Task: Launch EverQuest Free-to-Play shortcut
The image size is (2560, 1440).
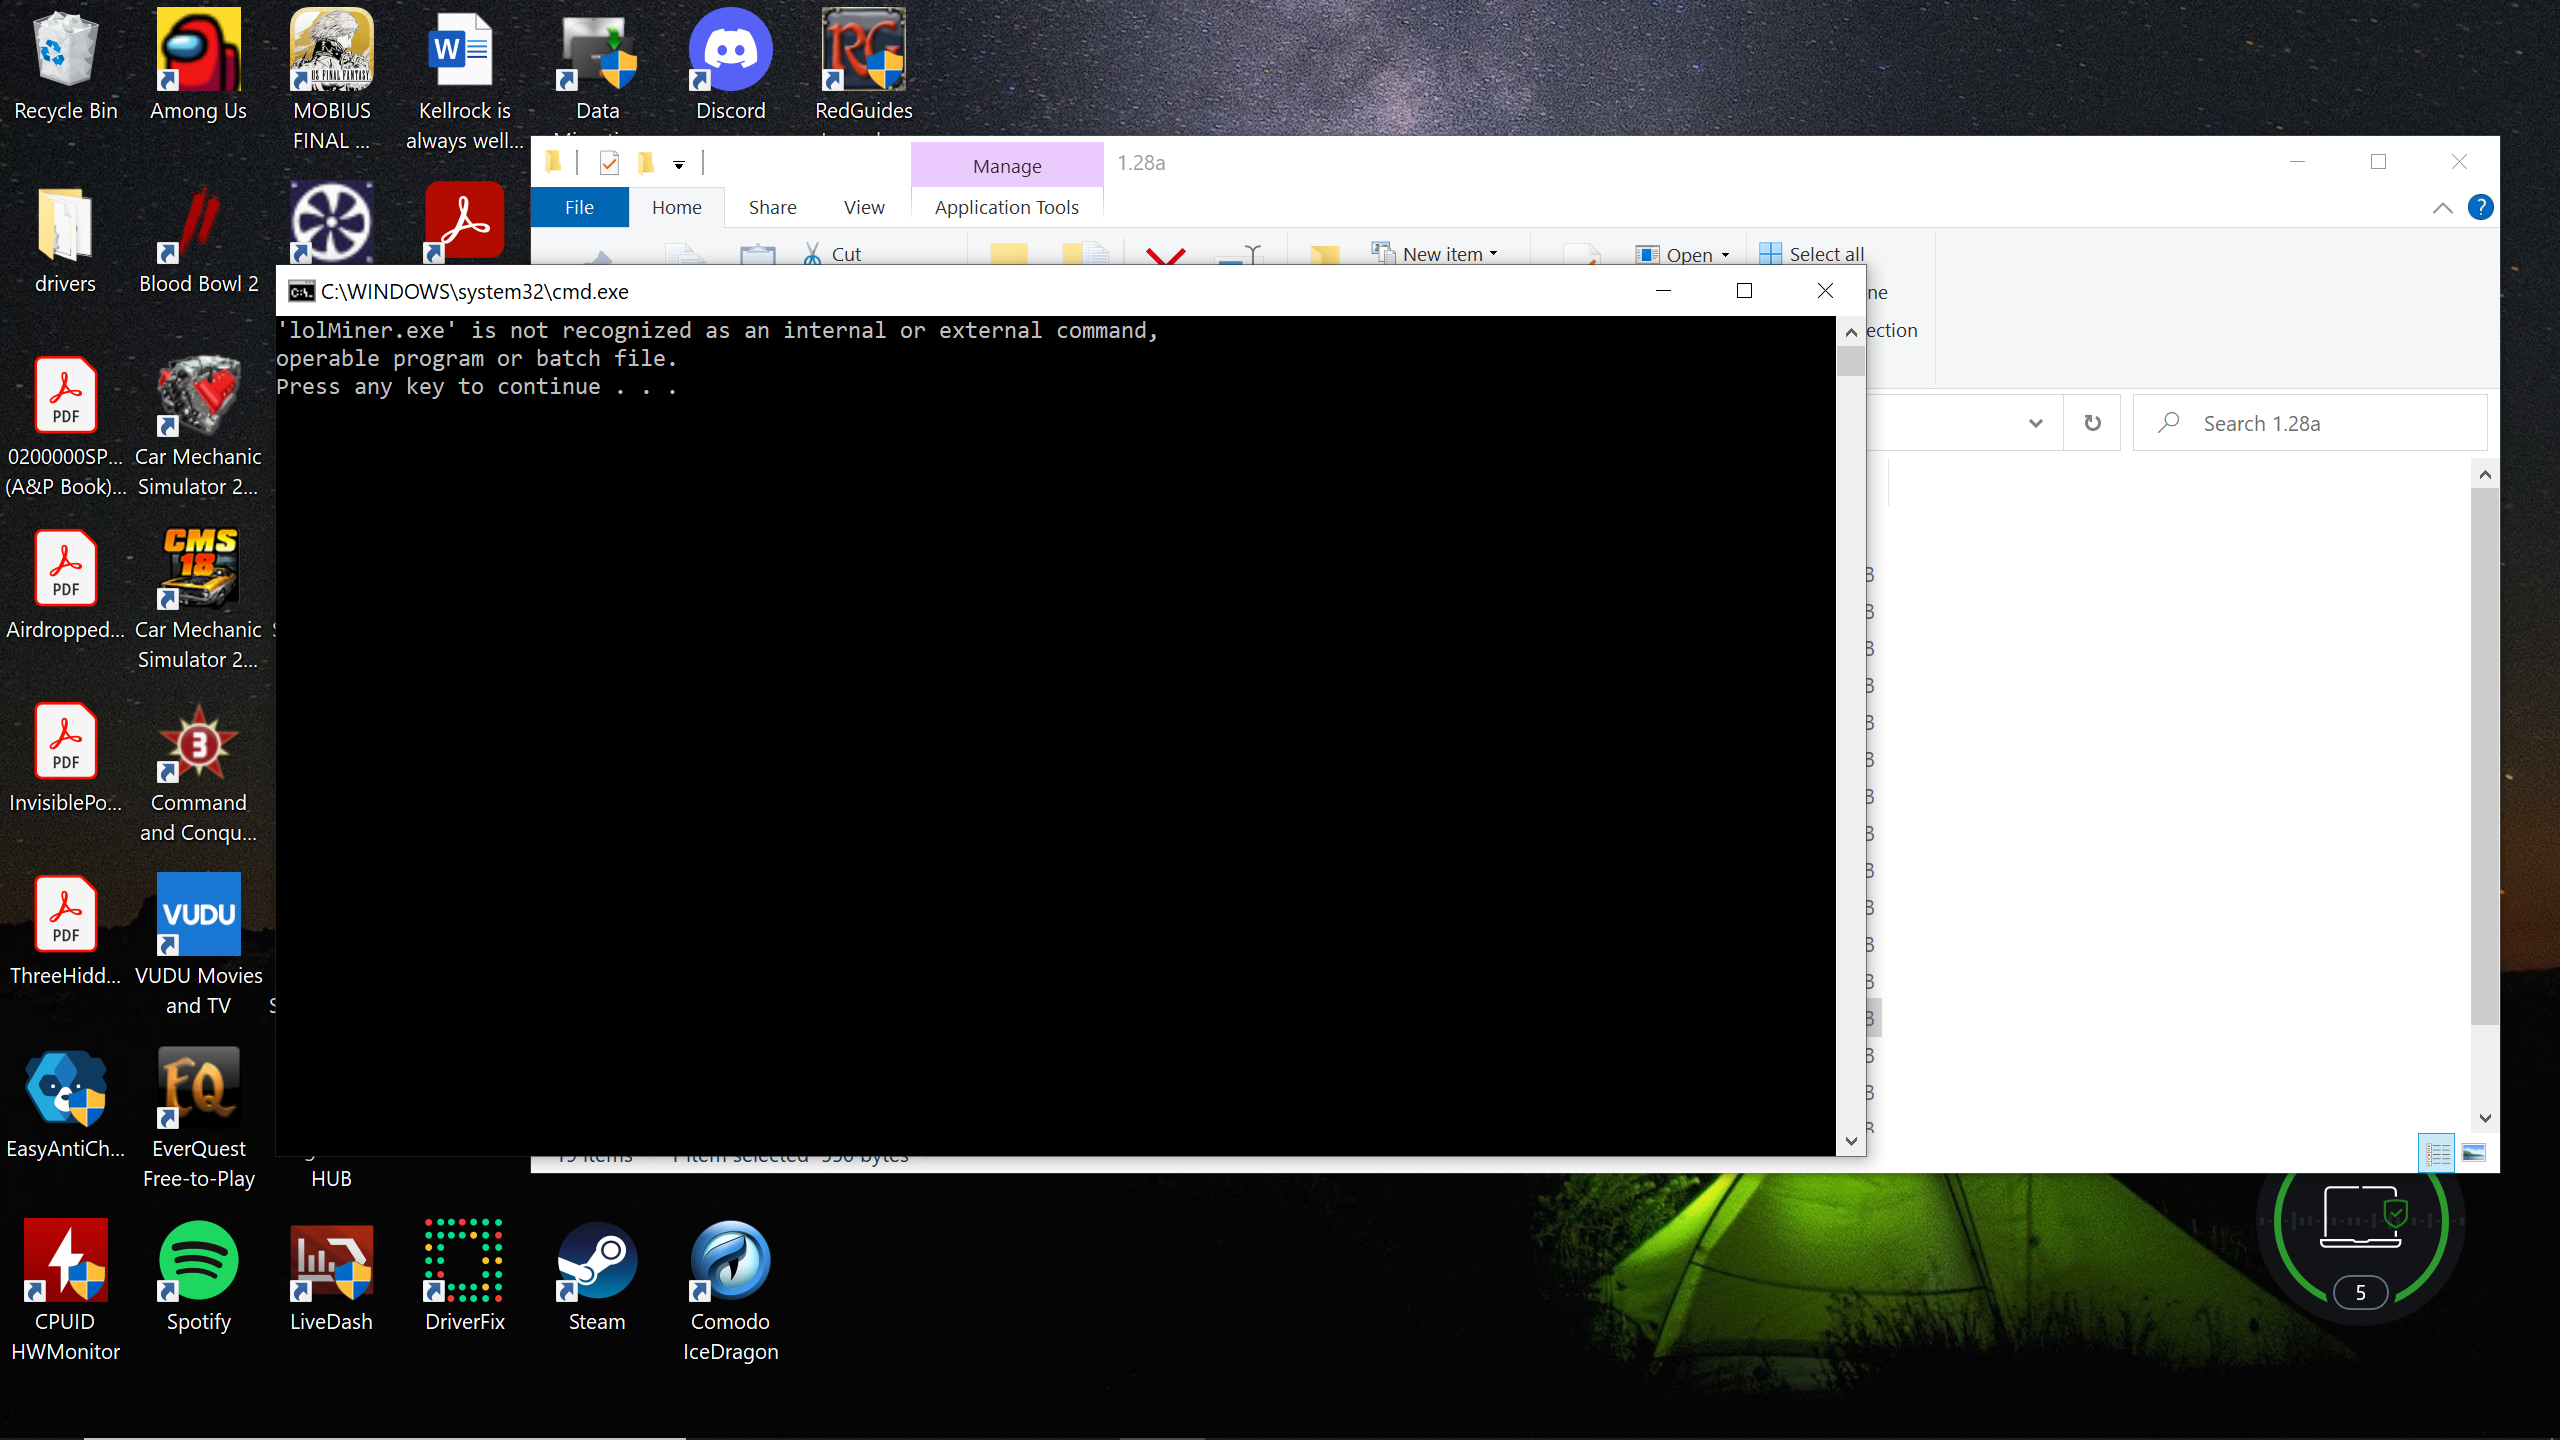Action: point(198,1118)
